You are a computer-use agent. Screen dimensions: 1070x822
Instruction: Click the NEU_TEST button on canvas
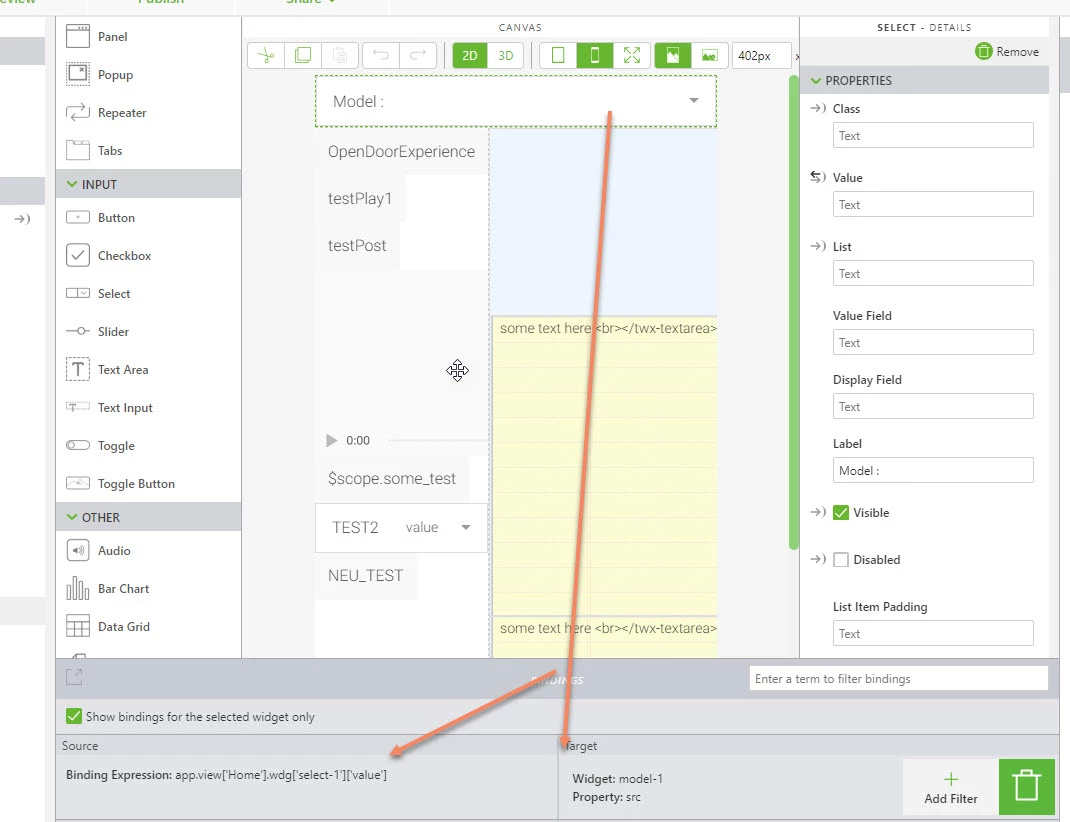coord(366,576)
